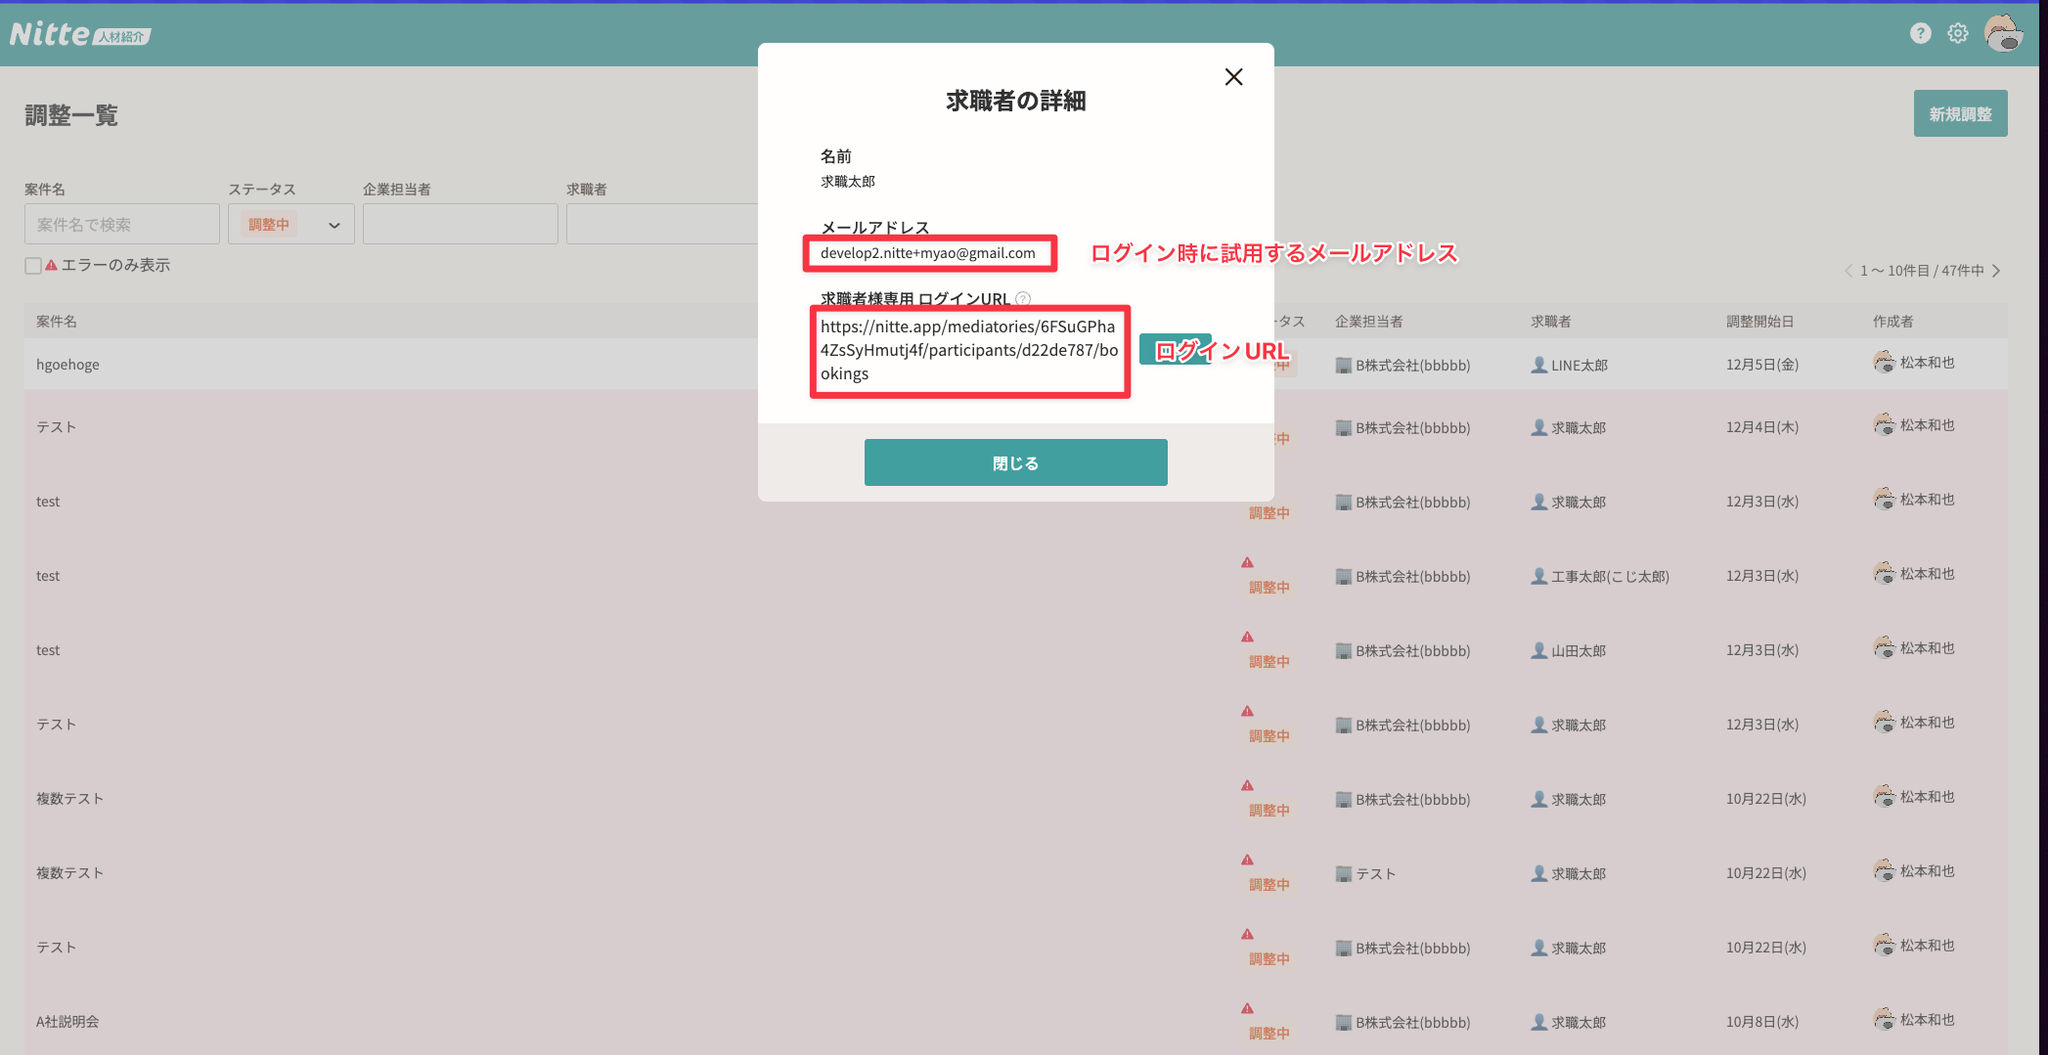Click warning icon in A社説明会 row

click(1247, 1008)
